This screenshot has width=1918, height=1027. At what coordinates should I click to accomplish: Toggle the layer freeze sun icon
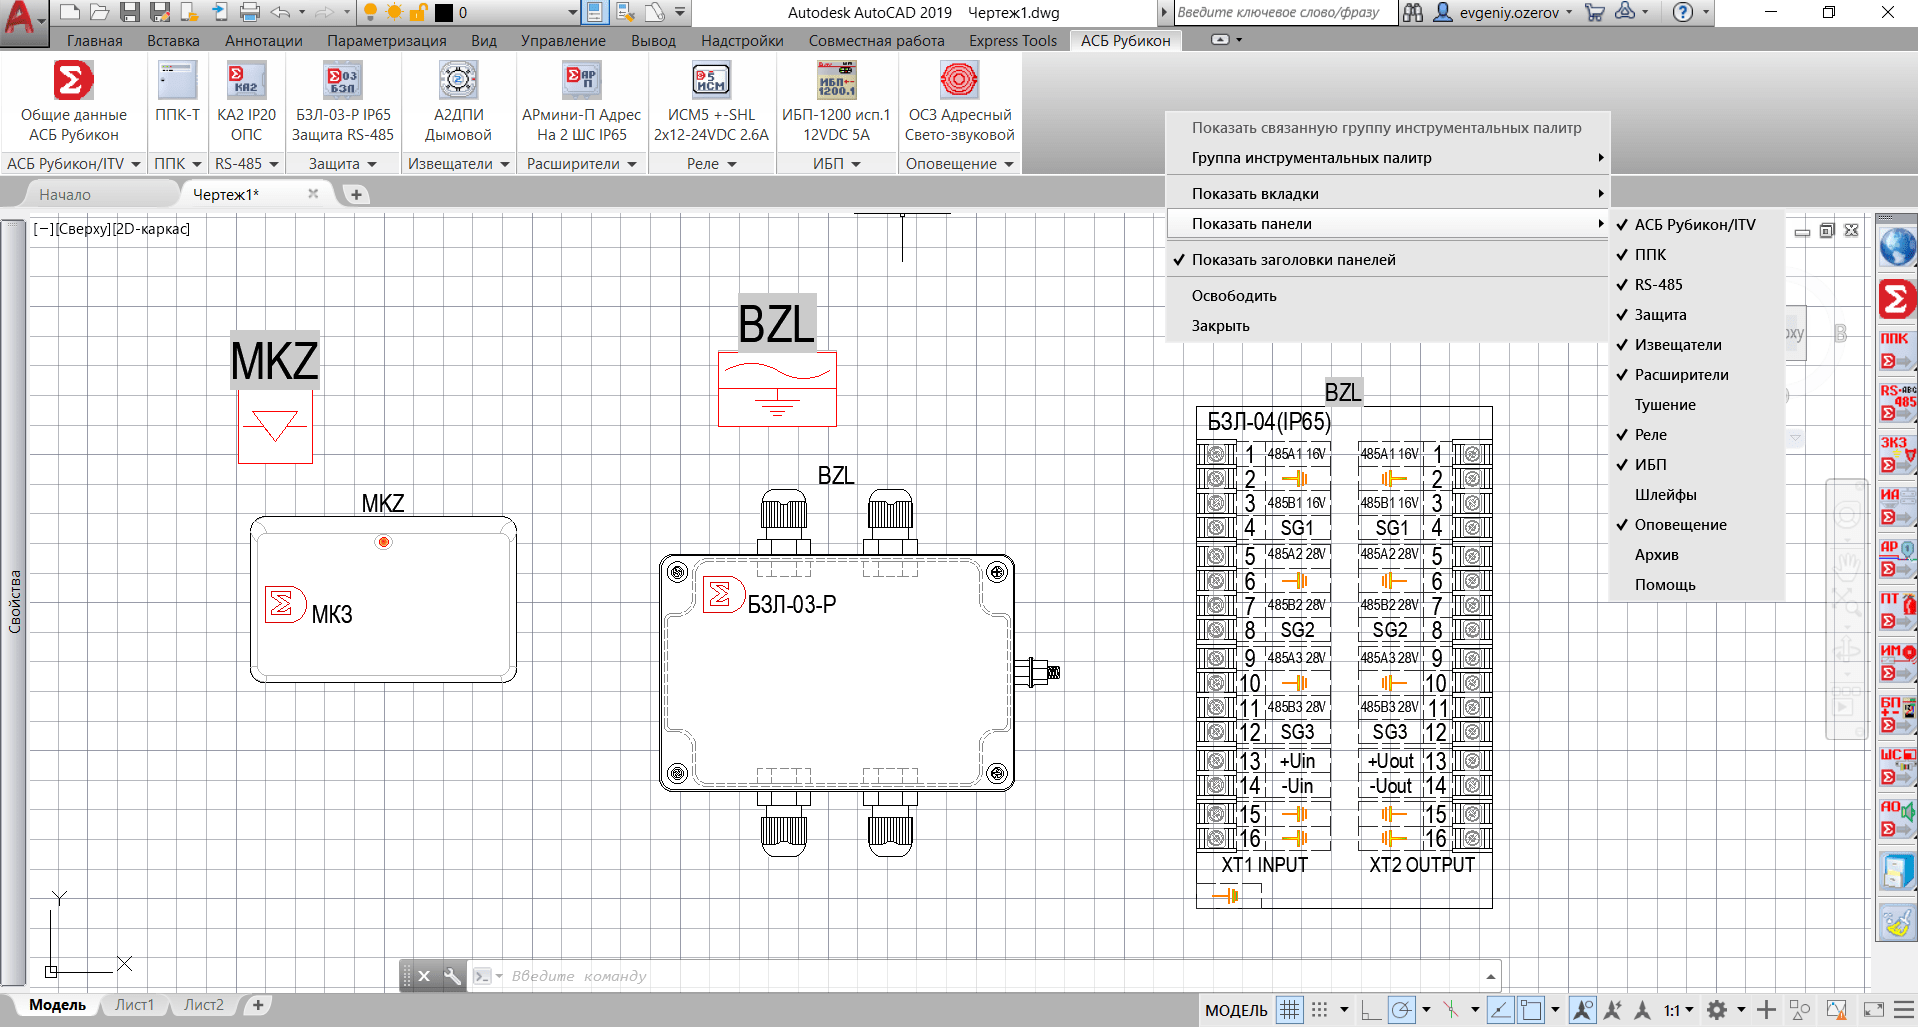pyautogui.click(x=394, y=12)
